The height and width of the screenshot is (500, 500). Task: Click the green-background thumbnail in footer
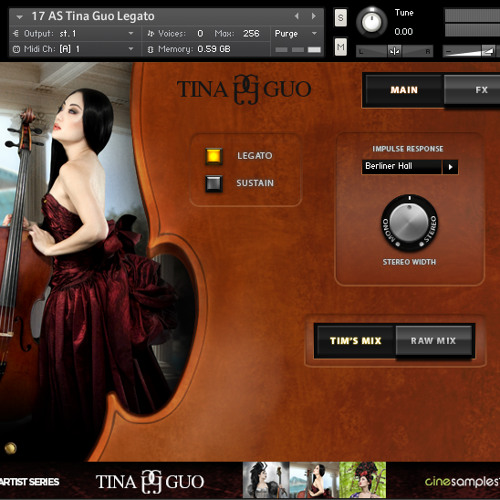363,480
